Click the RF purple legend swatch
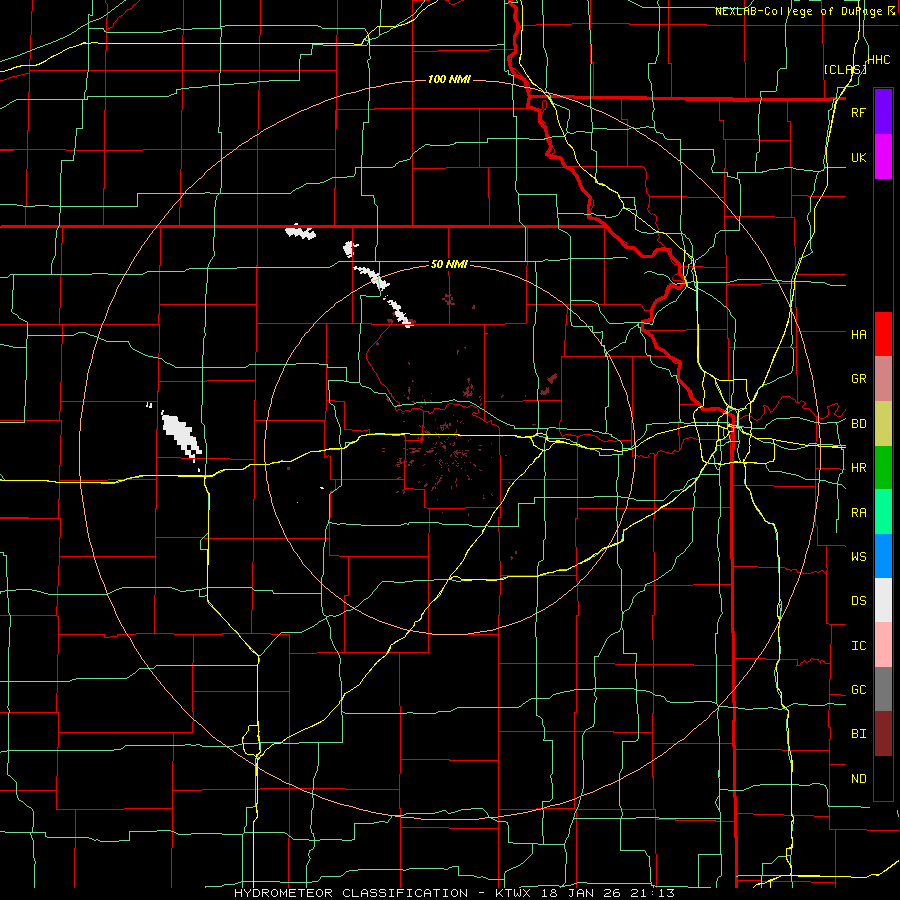 pyautogui.click(x=883, y=112)
